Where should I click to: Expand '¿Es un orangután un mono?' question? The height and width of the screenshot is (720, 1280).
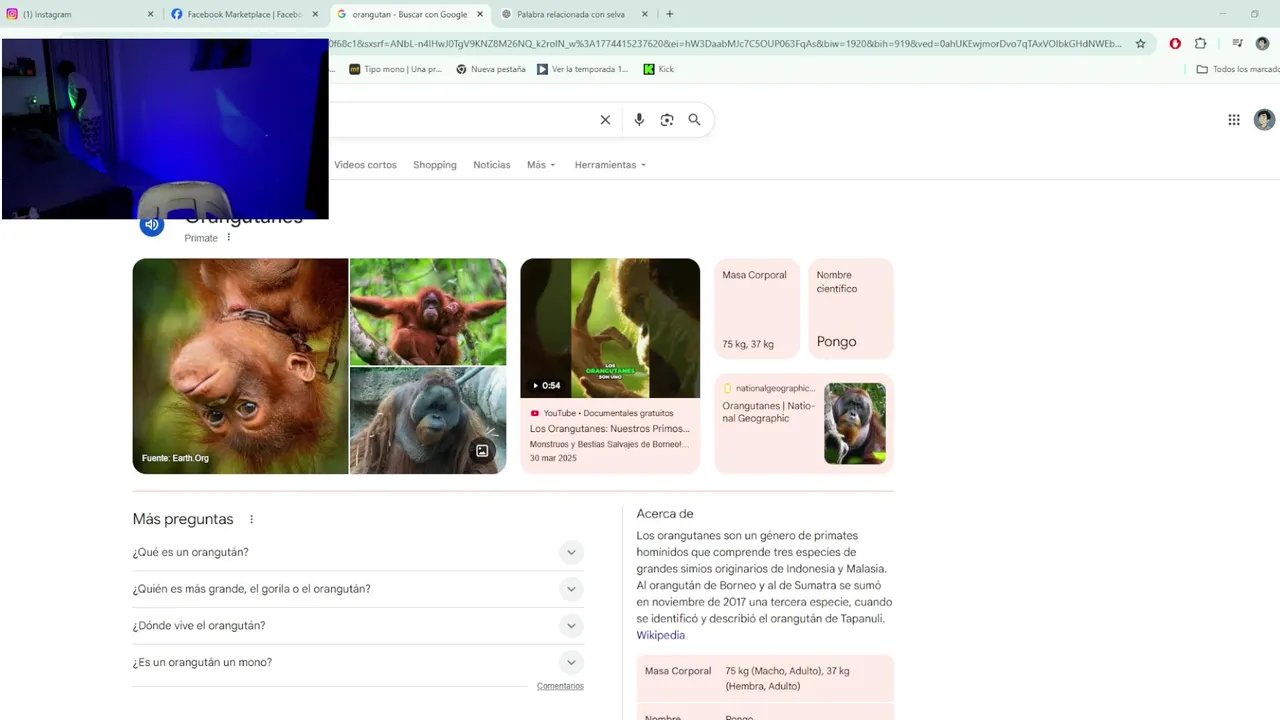coord(358,662)
